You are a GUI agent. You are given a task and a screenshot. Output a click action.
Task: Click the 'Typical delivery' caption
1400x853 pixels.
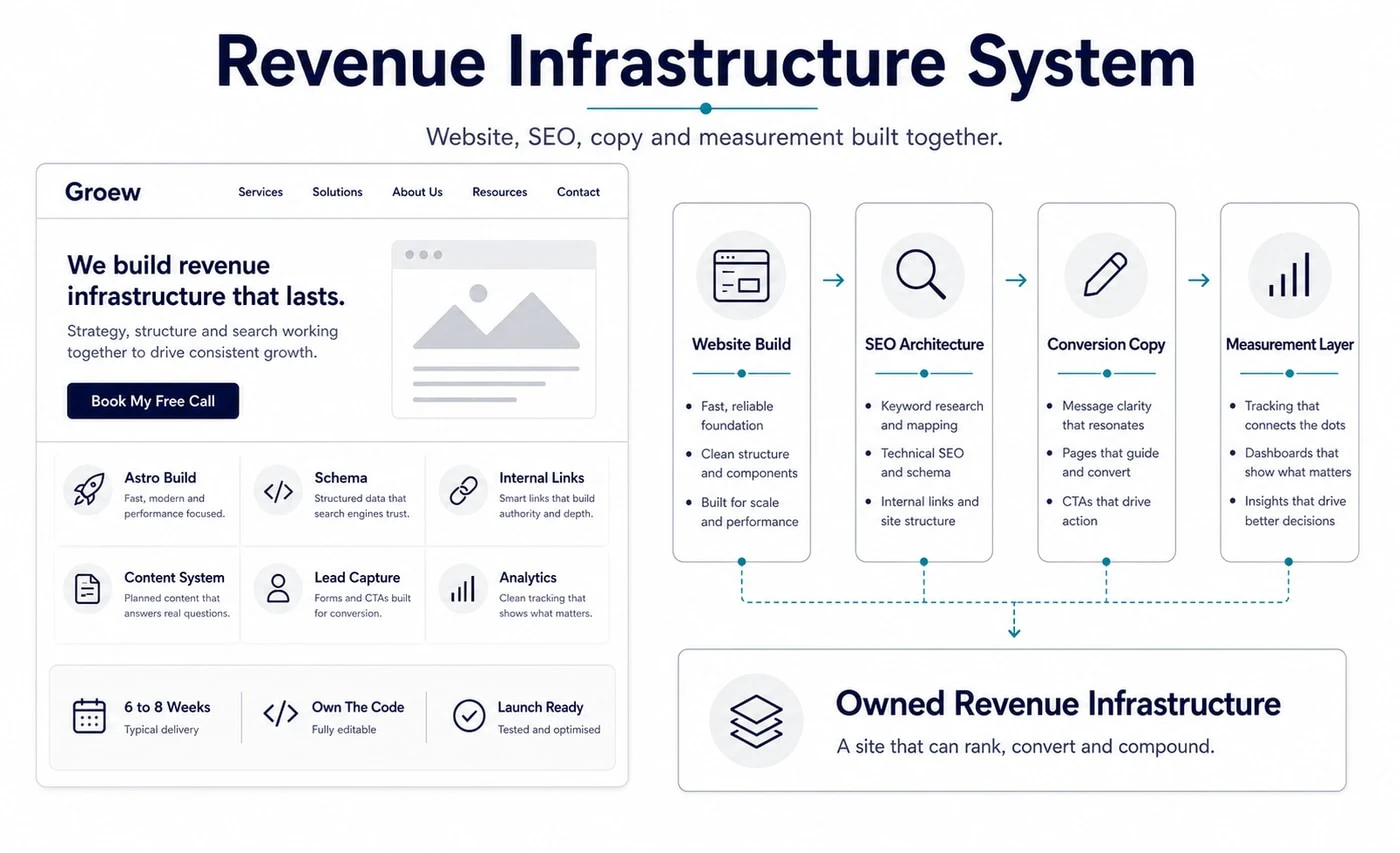point(161,730)
